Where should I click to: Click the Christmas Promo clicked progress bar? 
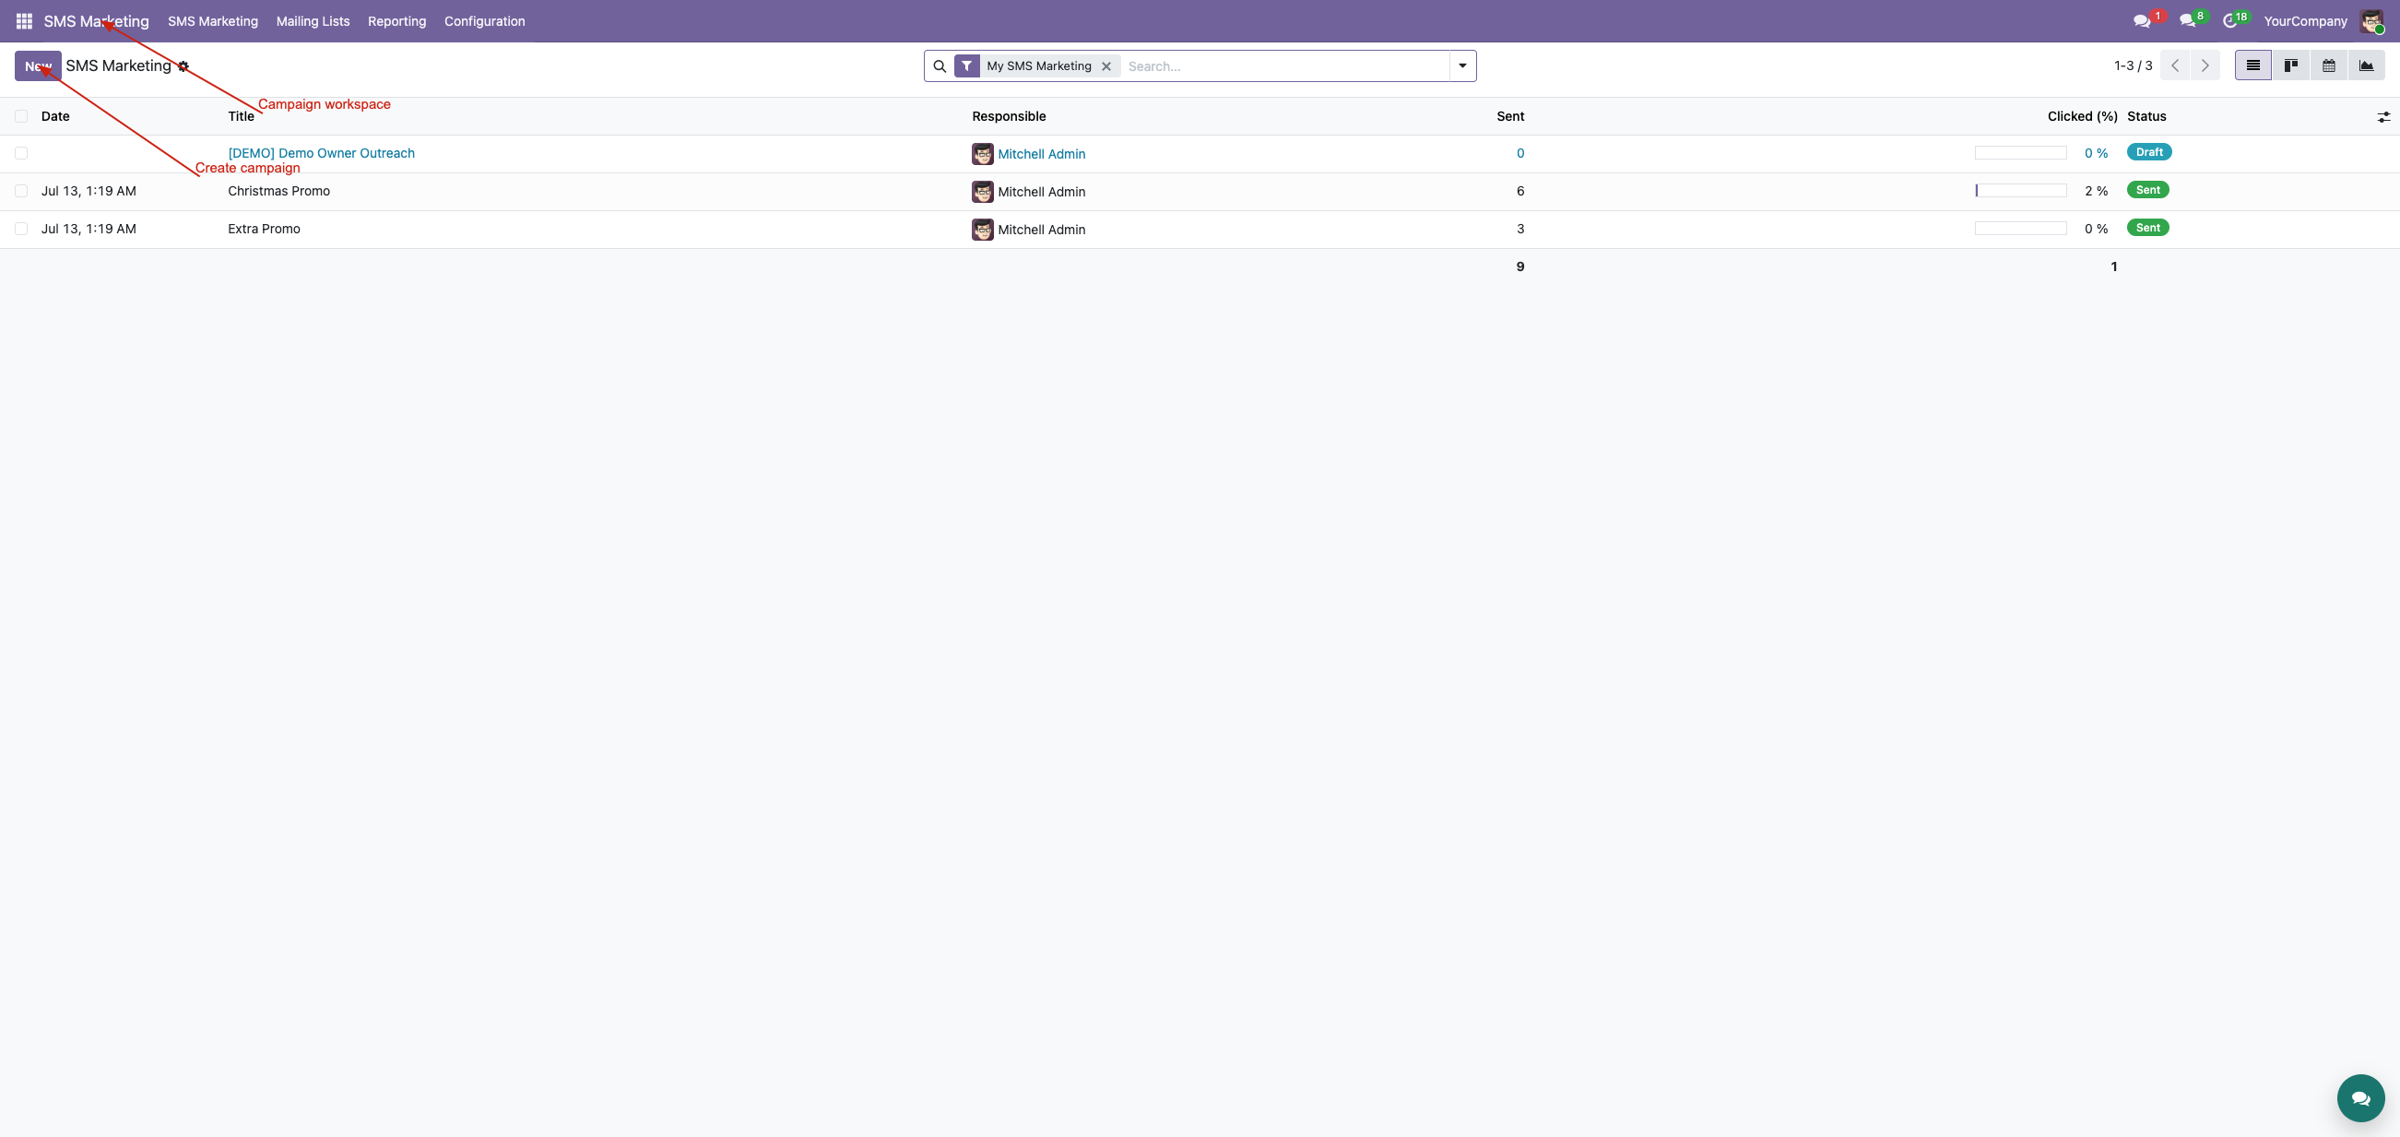(2020, 191)
